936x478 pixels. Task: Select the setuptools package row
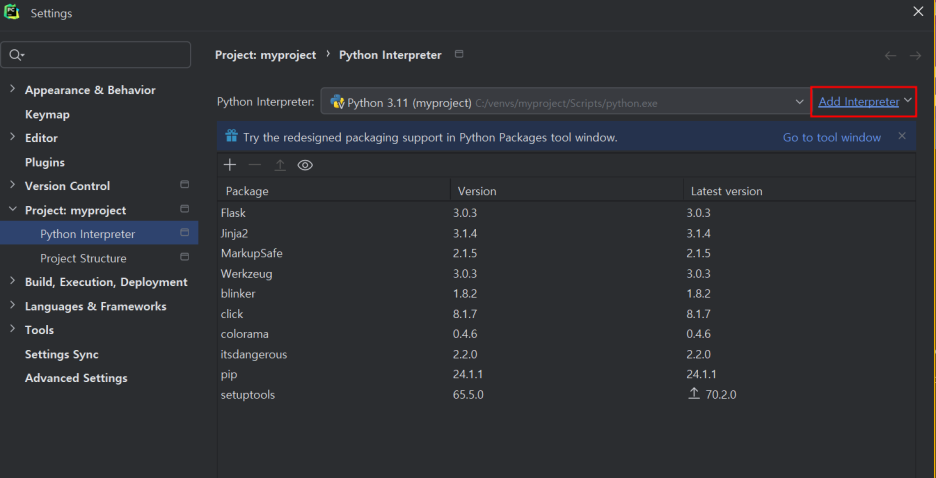566,394
